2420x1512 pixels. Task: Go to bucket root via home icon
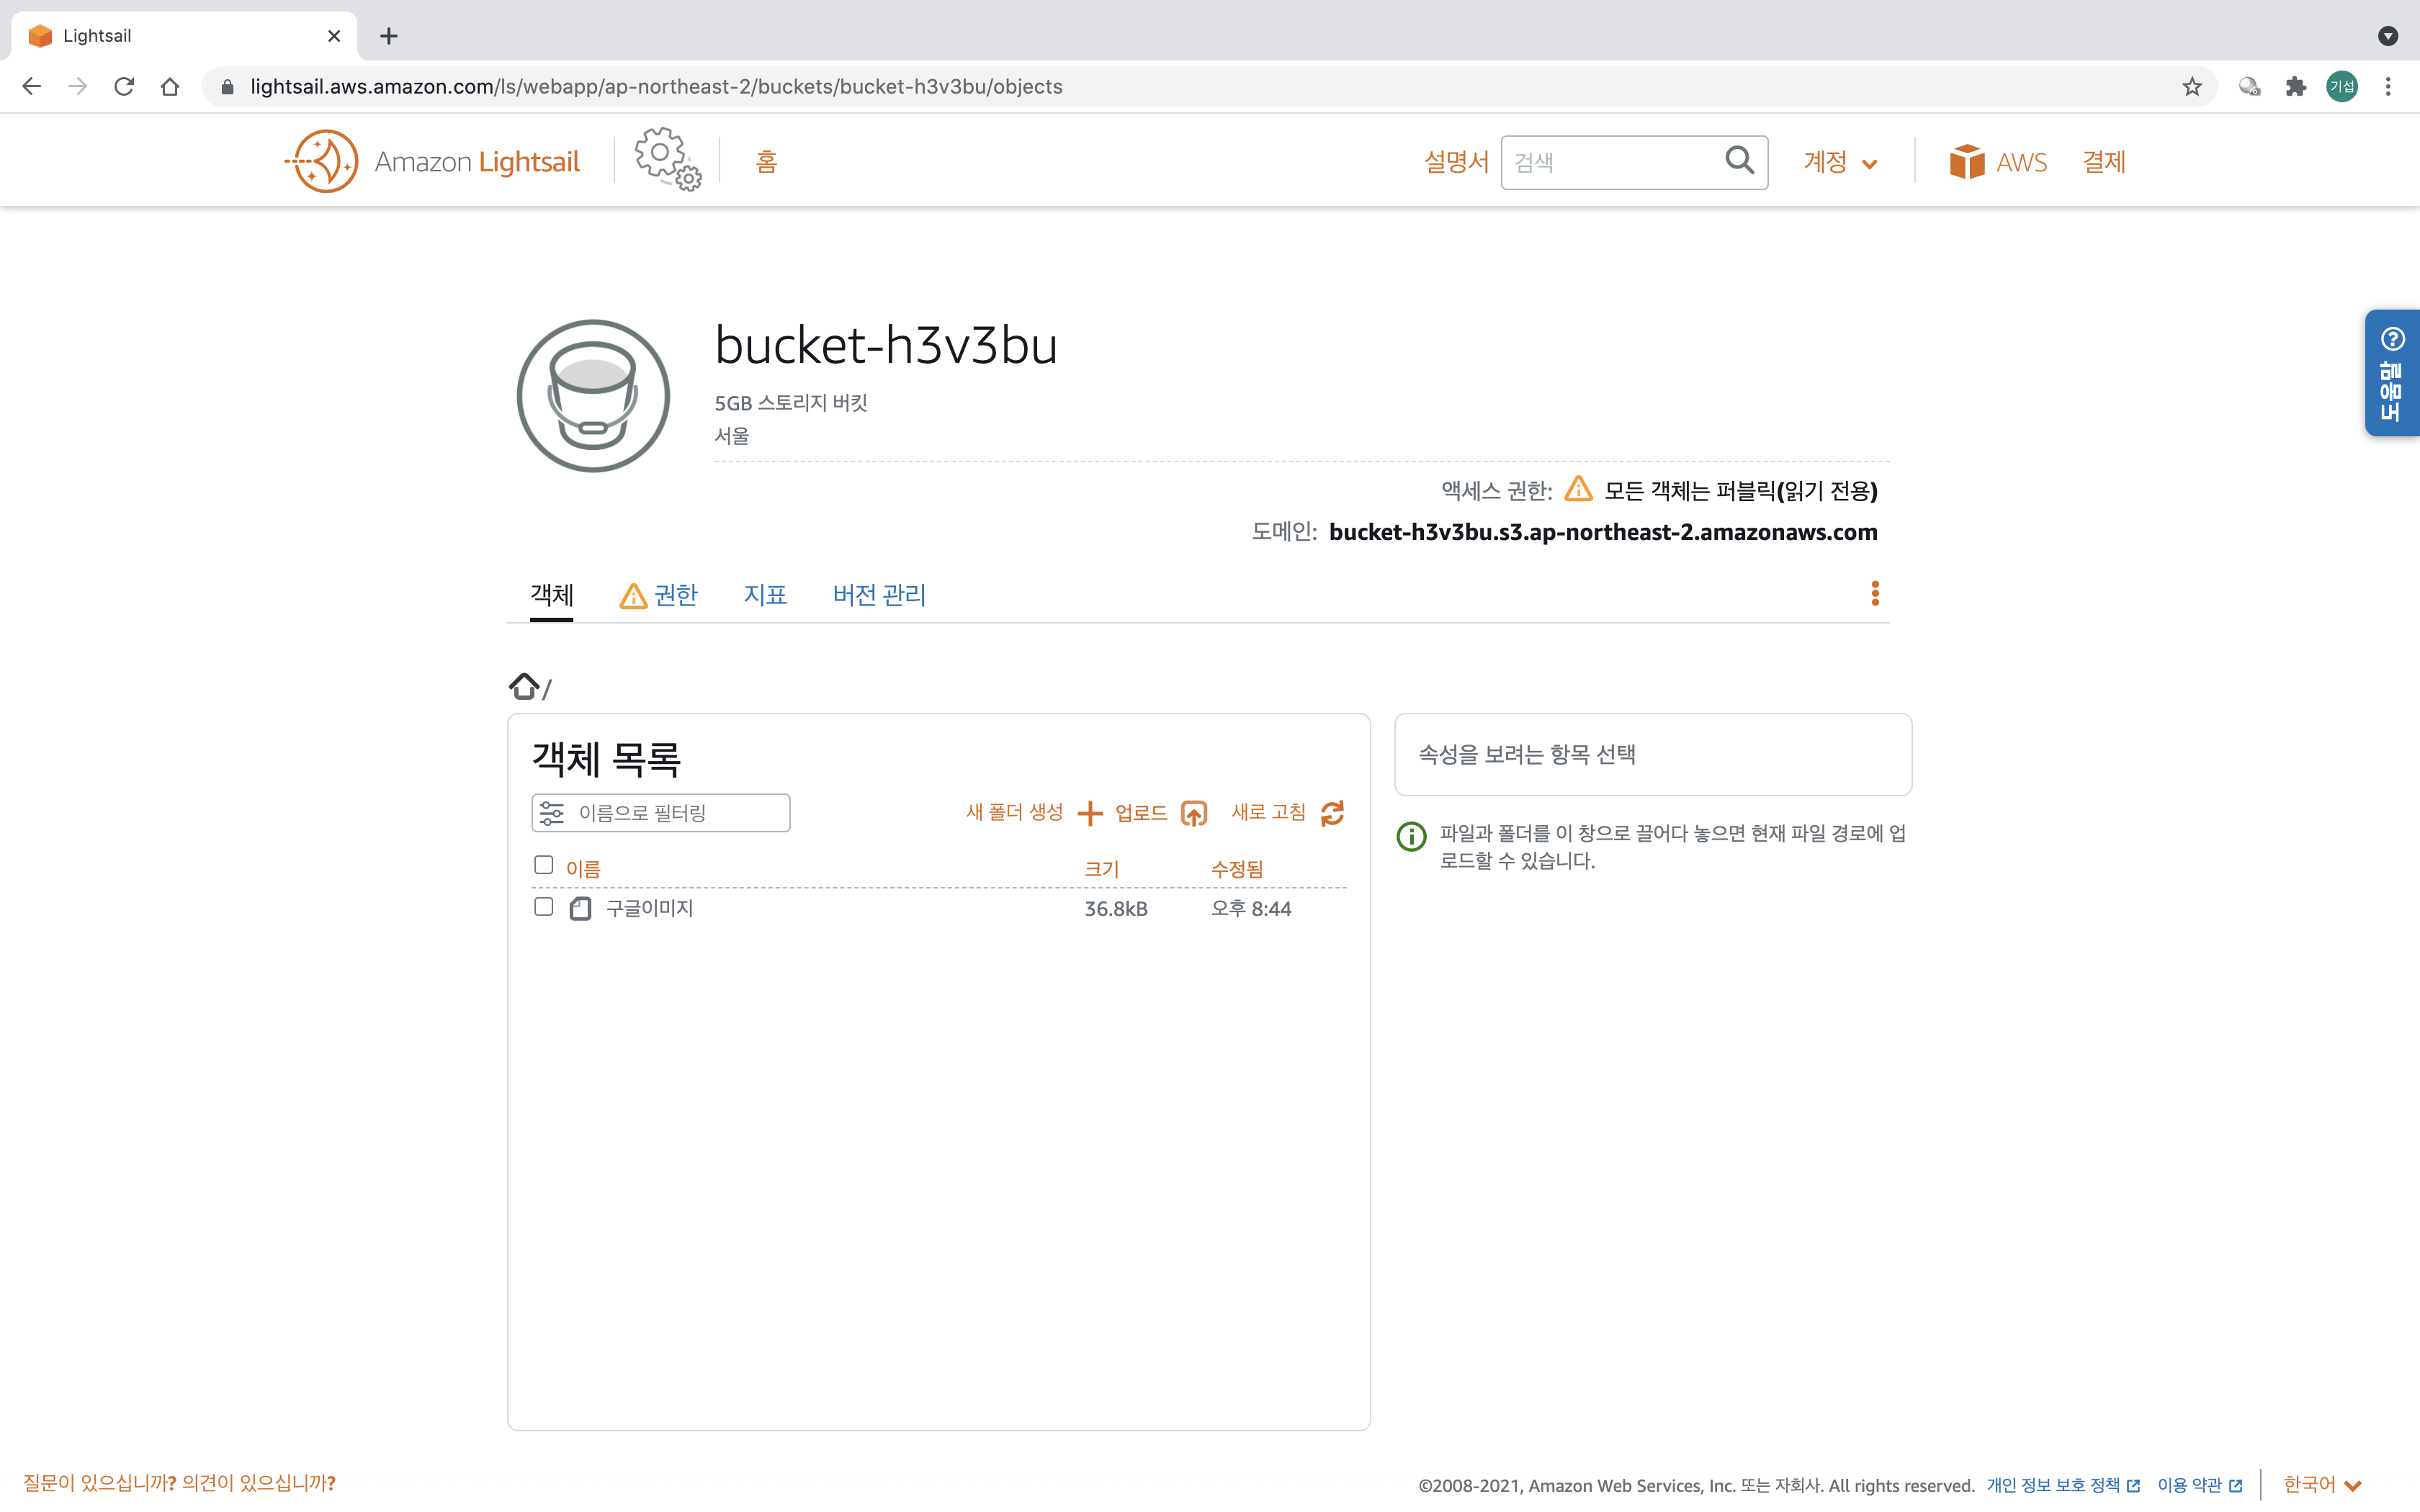523,686
